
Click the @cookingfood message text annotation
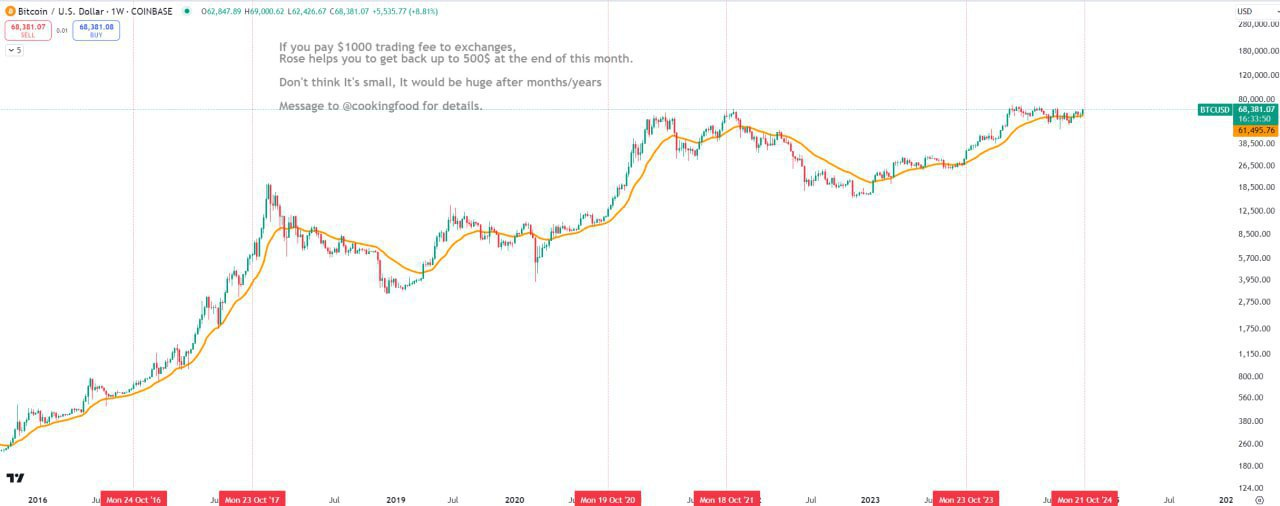click(381, 106)
